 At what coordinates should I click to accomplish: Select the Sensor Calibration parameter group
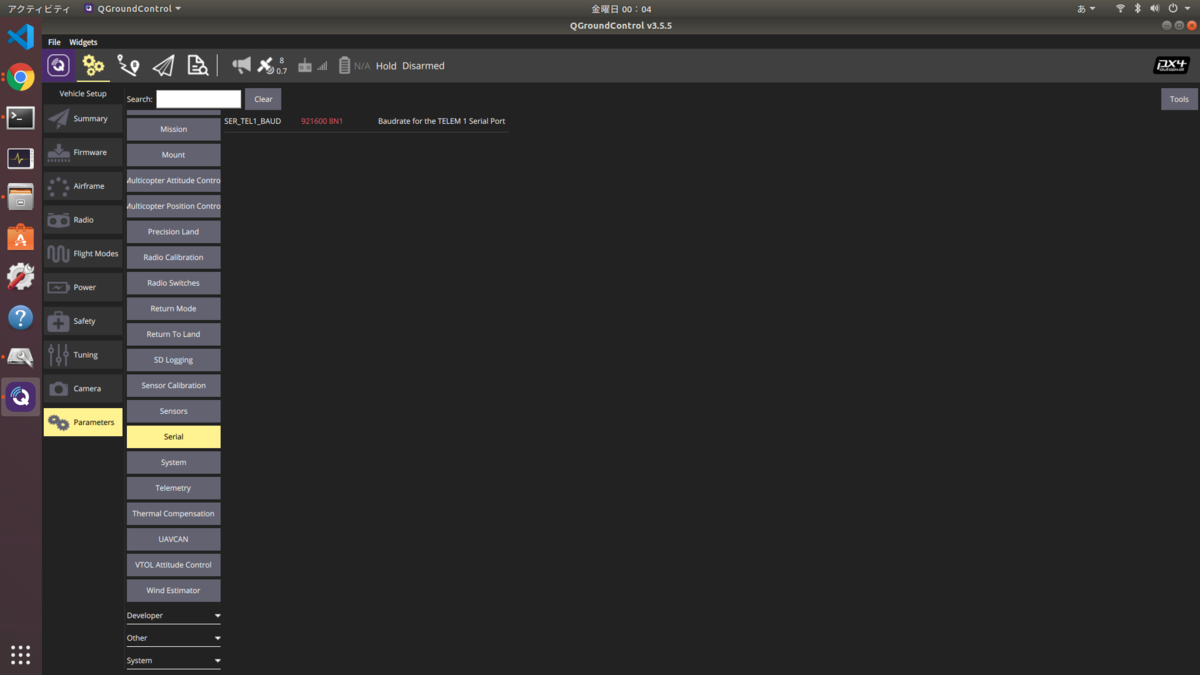click(x=173, y=385)
